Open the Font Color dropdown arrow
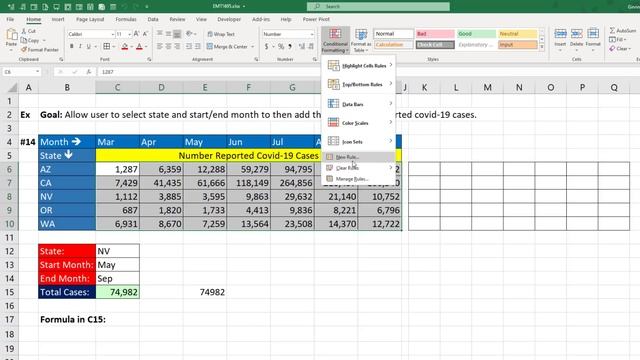 (x=146, y=47)
